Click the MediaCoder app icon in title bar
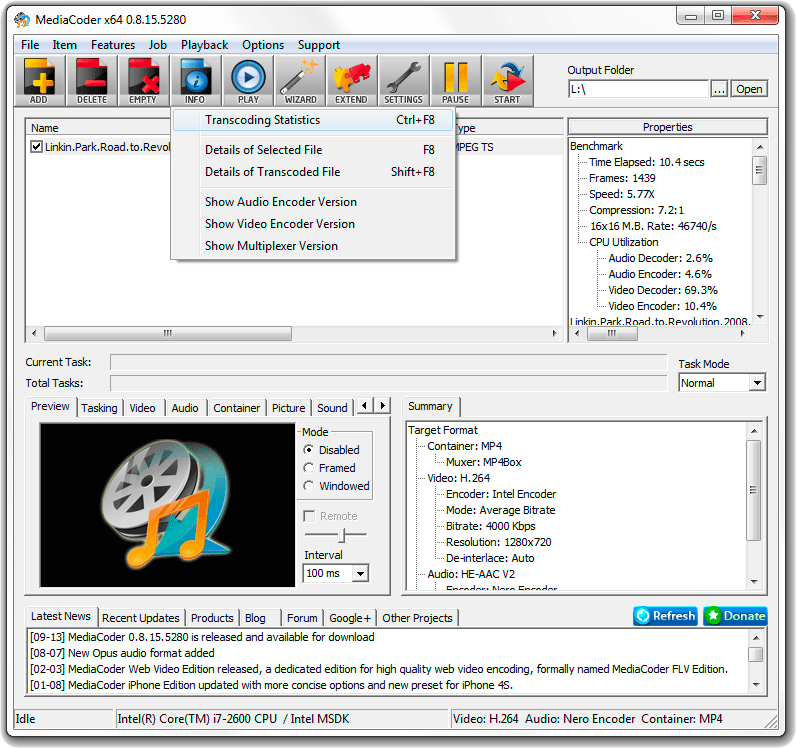This screenshot has width=796, height=748. click(x=22, y=20)
